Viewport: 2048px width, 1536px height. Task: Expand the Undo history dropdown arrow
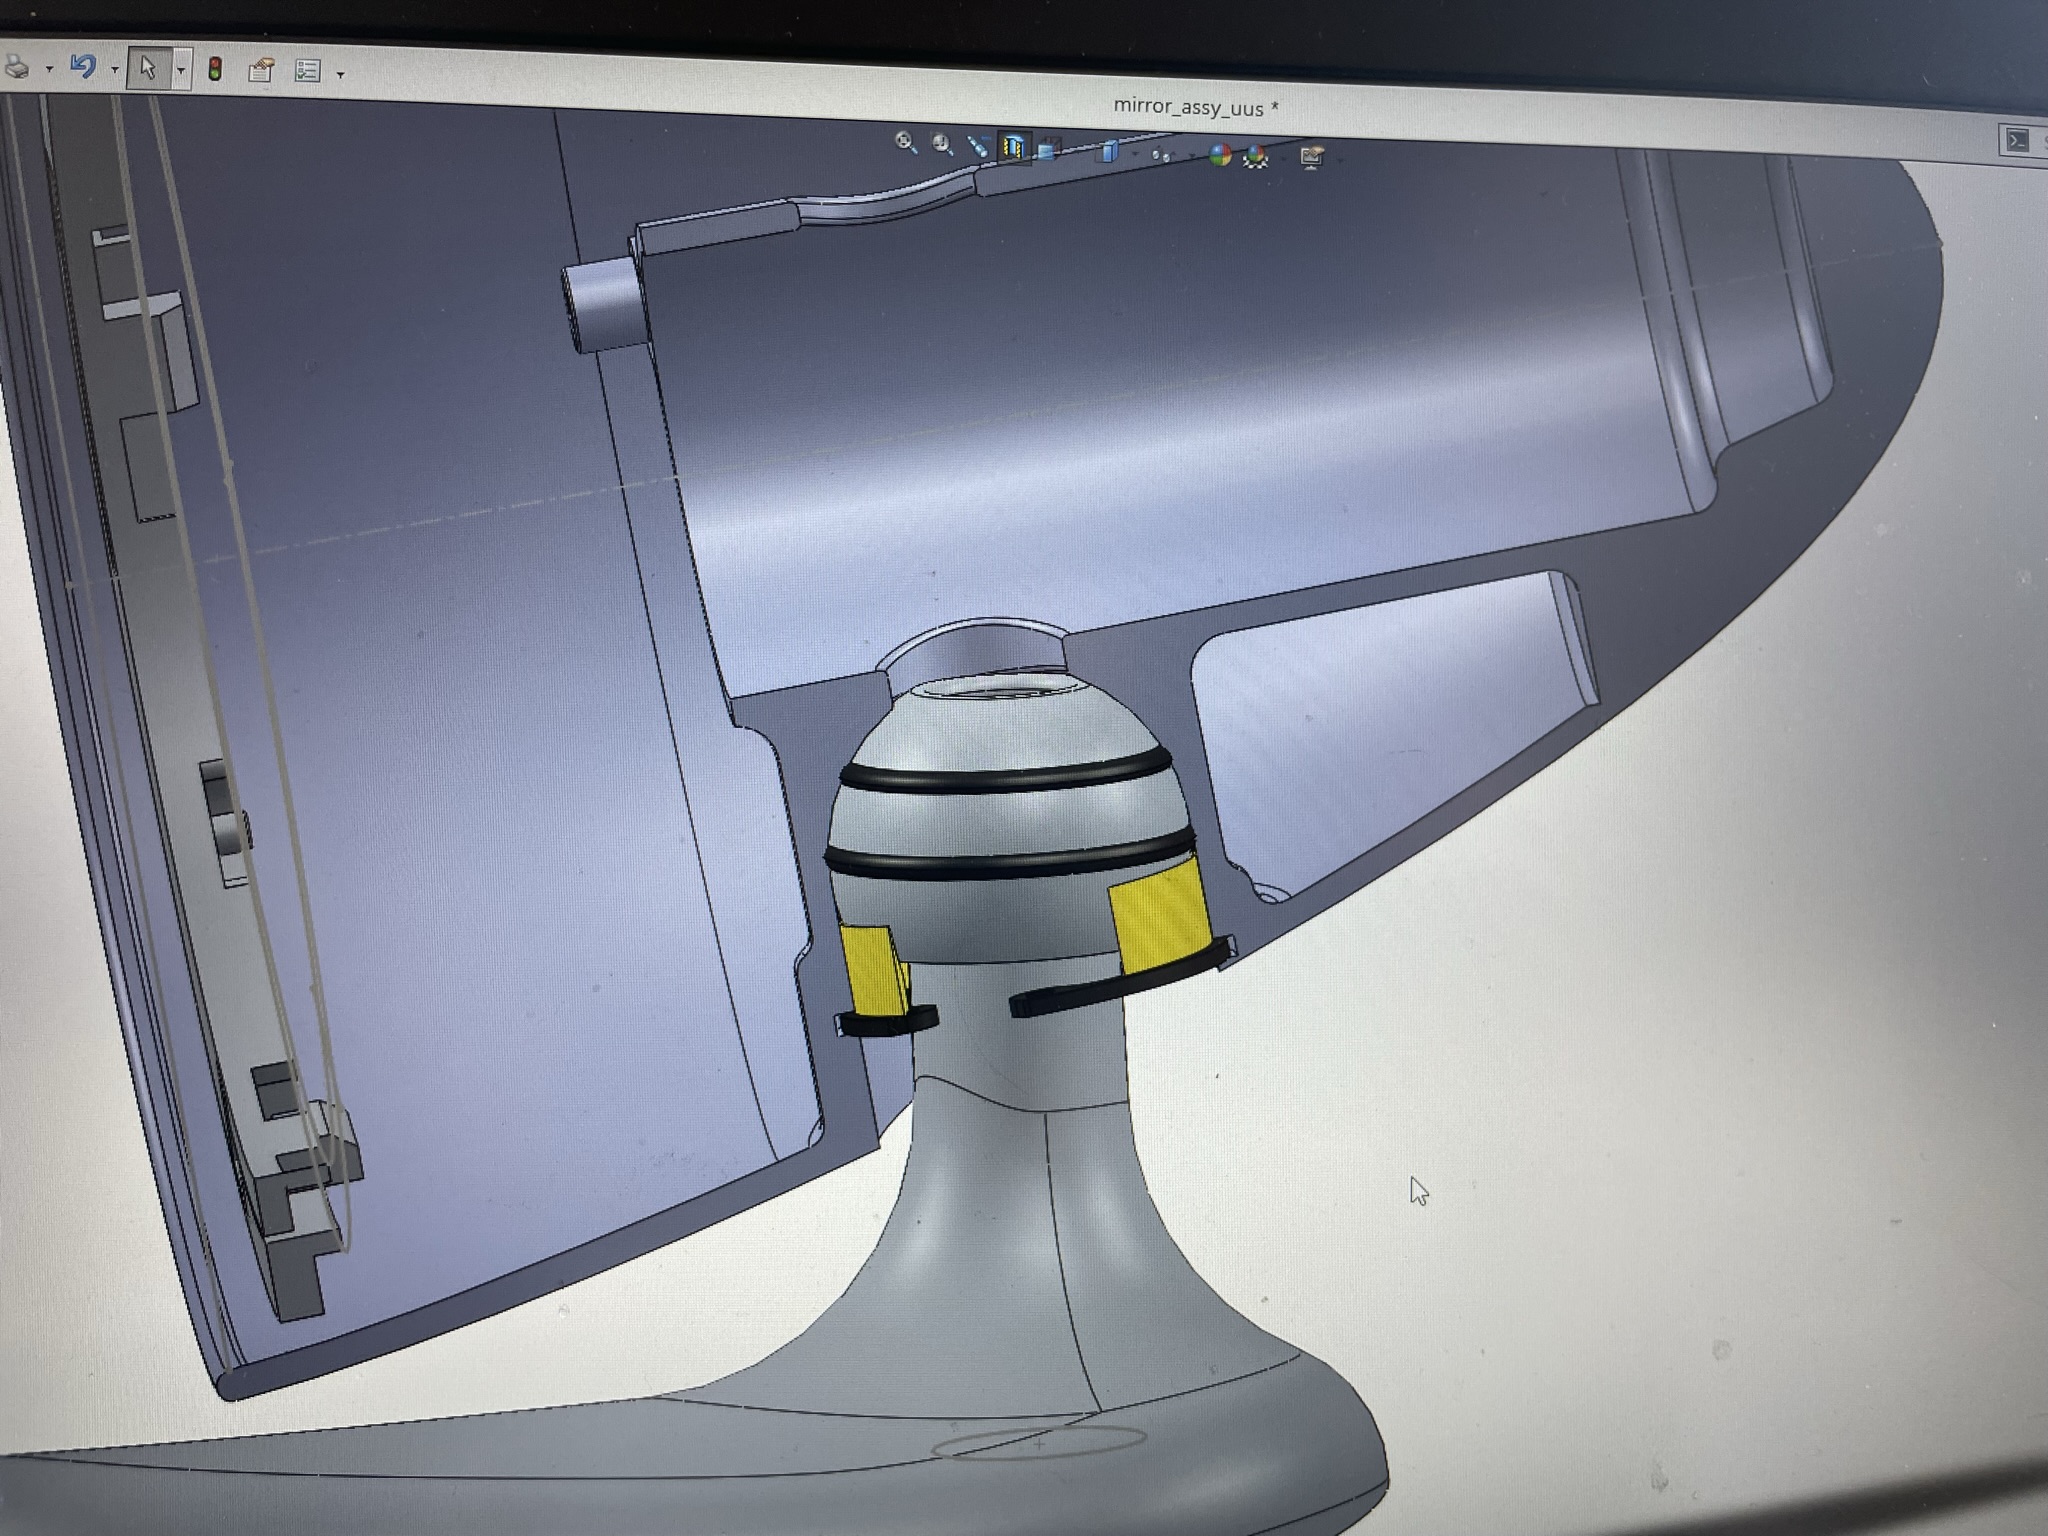point(114,70)
